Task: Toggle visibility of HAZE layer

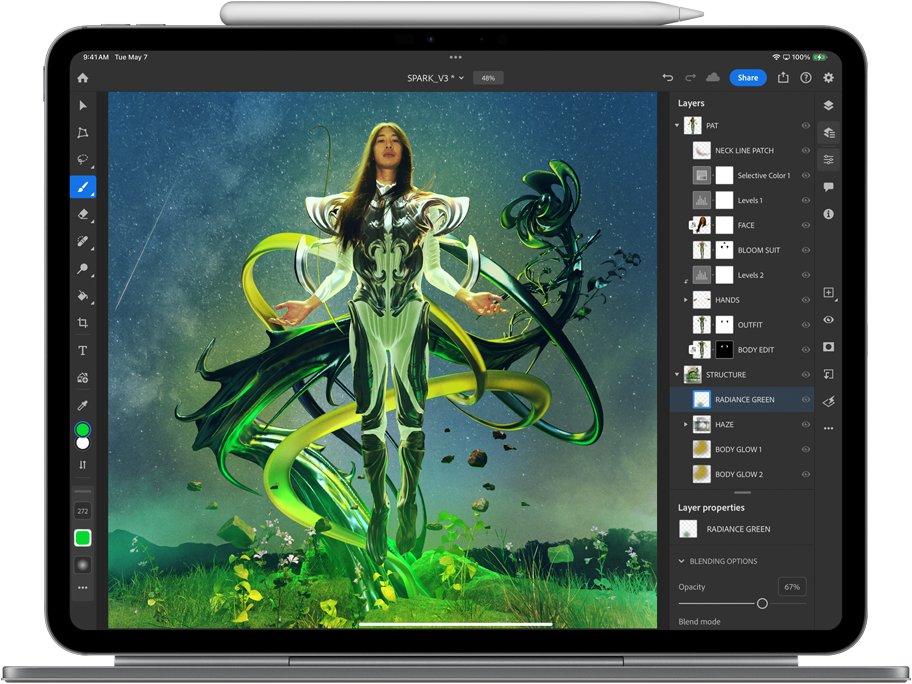Action: (805, 424)
